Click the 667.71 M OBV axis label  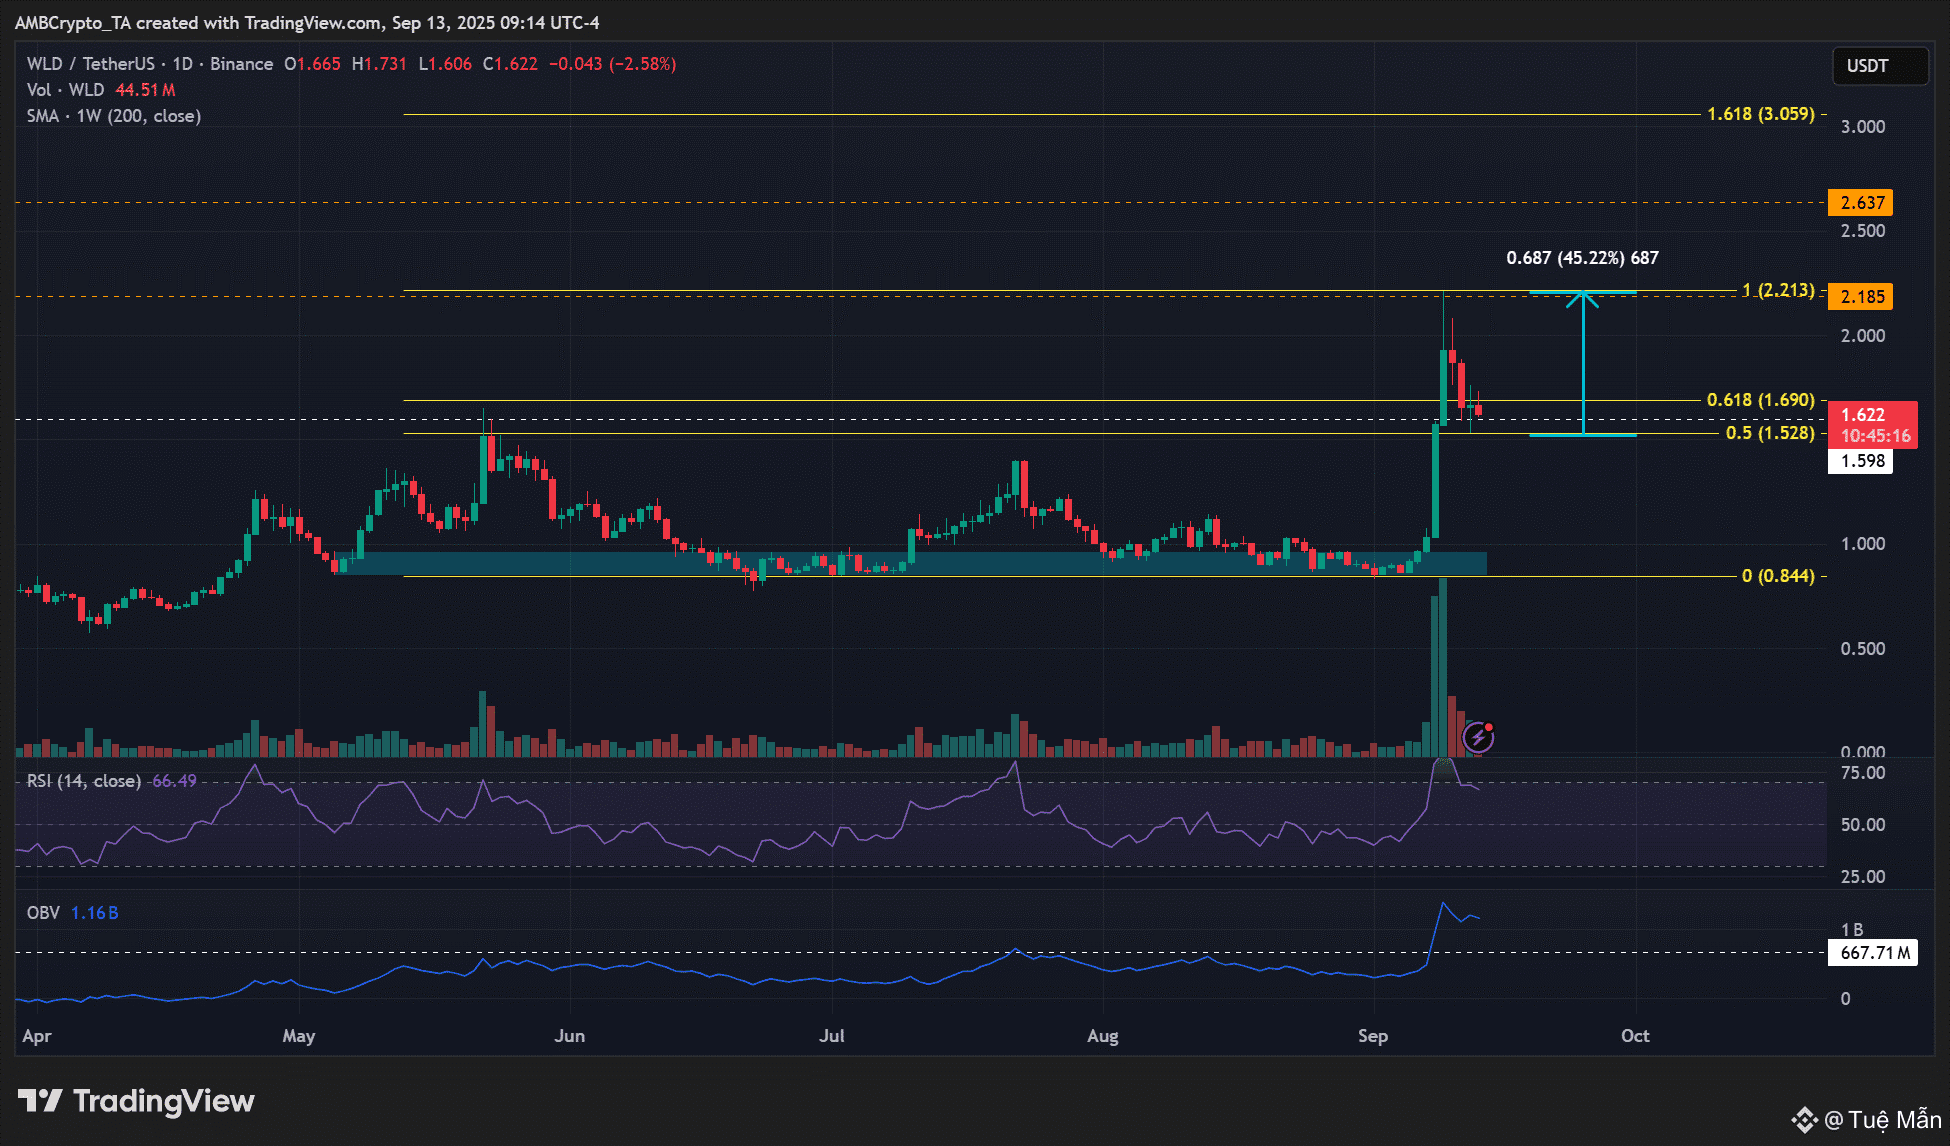coord(1873,953)
